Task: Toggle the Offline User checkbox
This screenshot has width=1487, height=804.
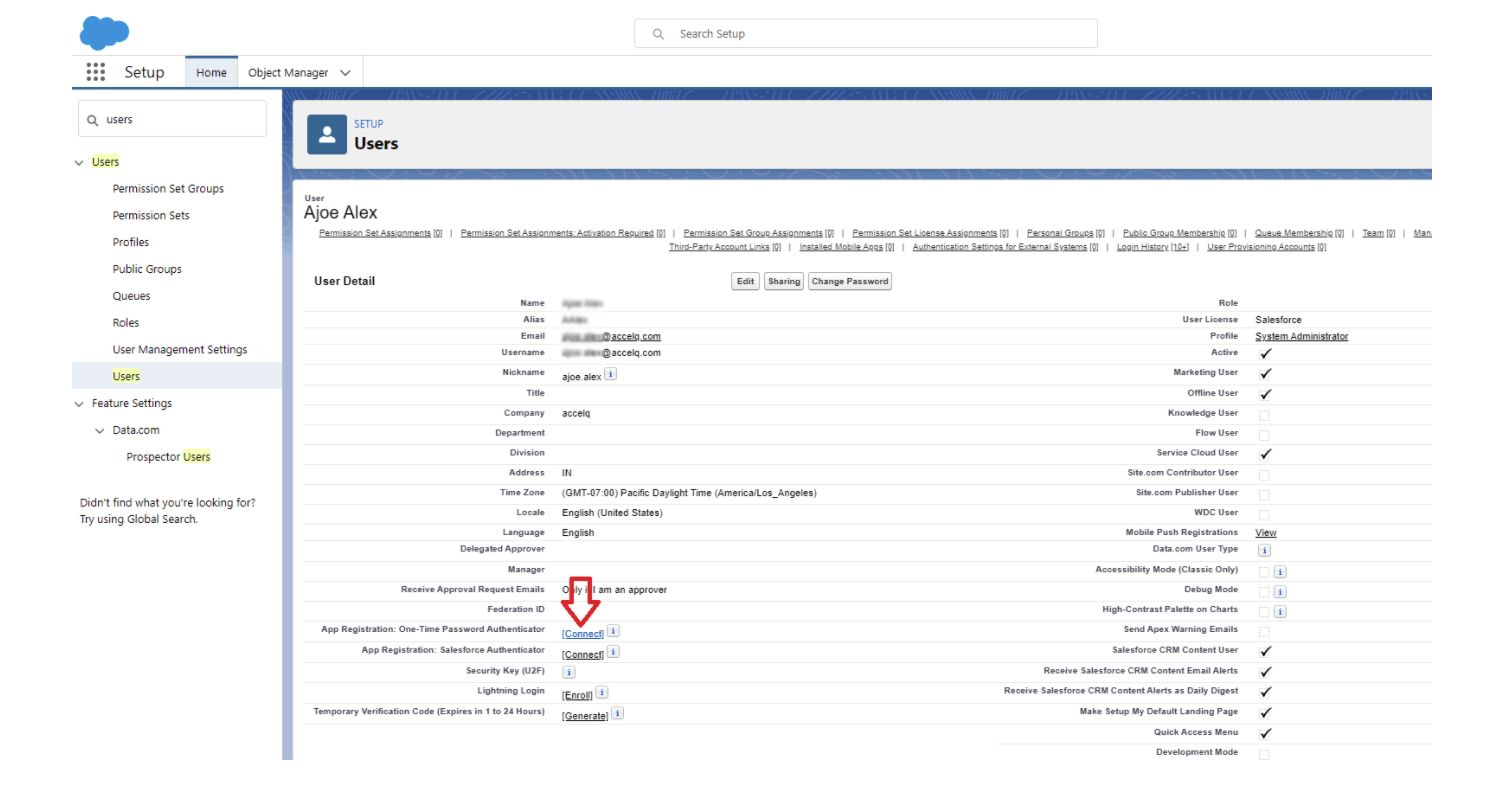Action: 1265,394
